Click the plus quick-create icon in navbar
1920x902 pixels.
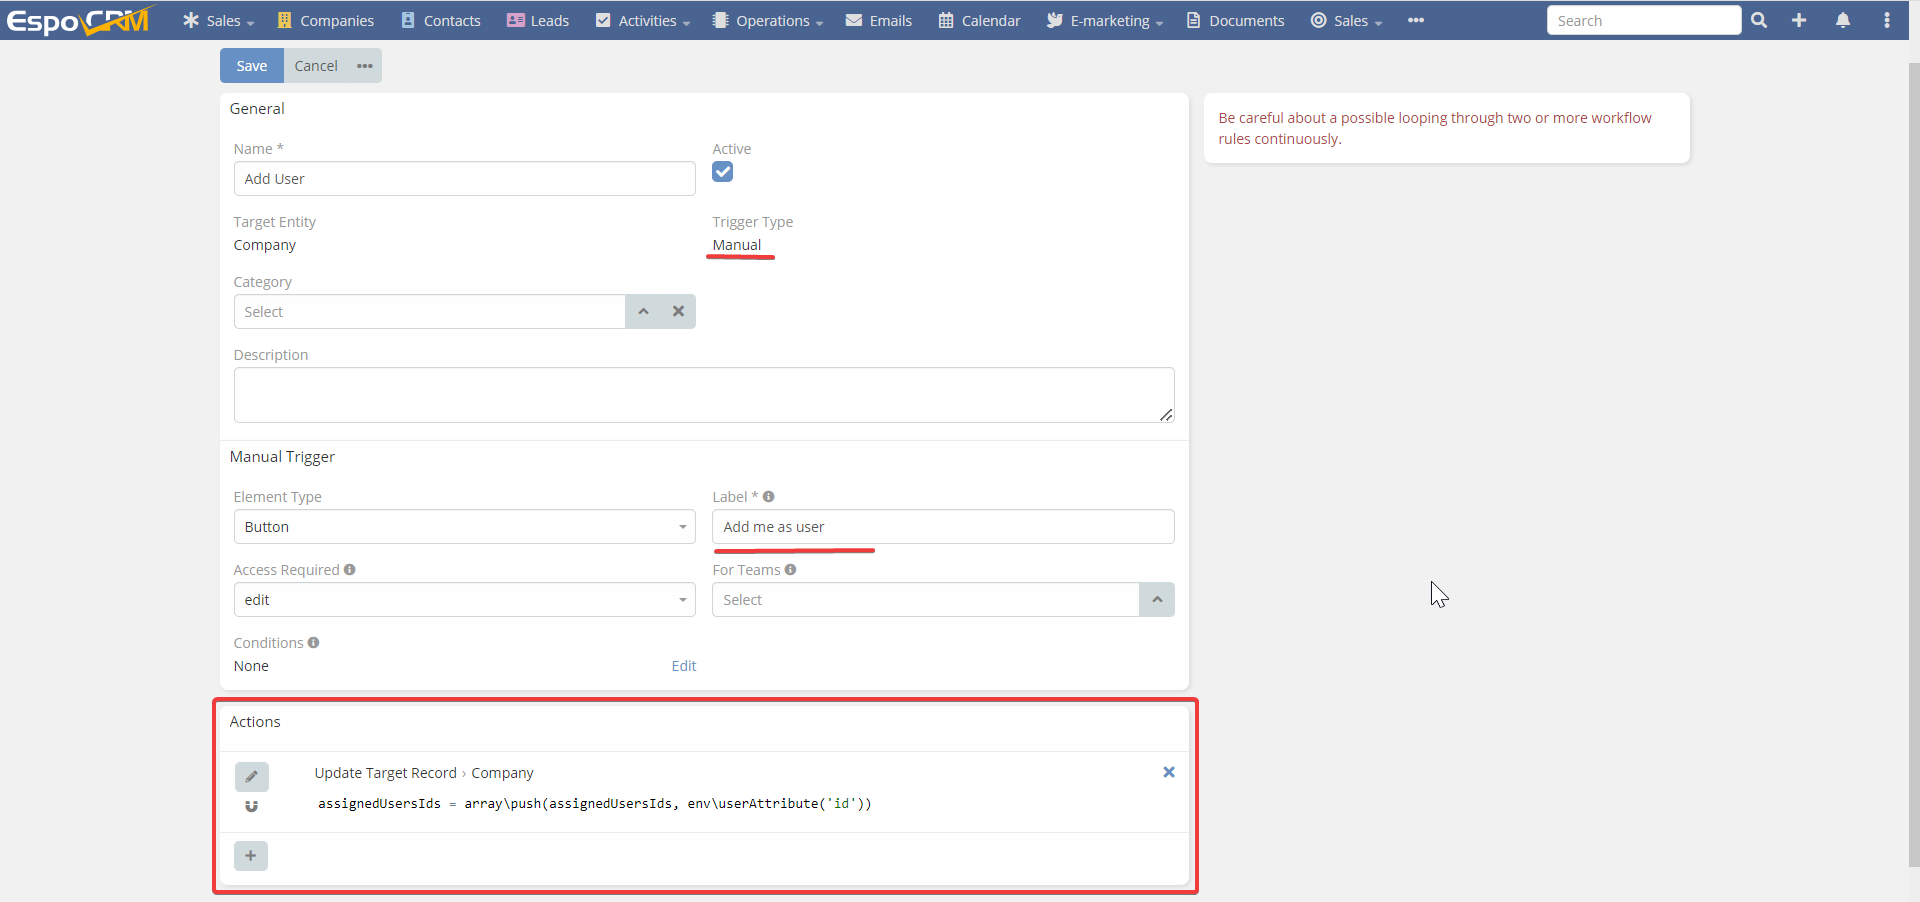point(1799,20)
